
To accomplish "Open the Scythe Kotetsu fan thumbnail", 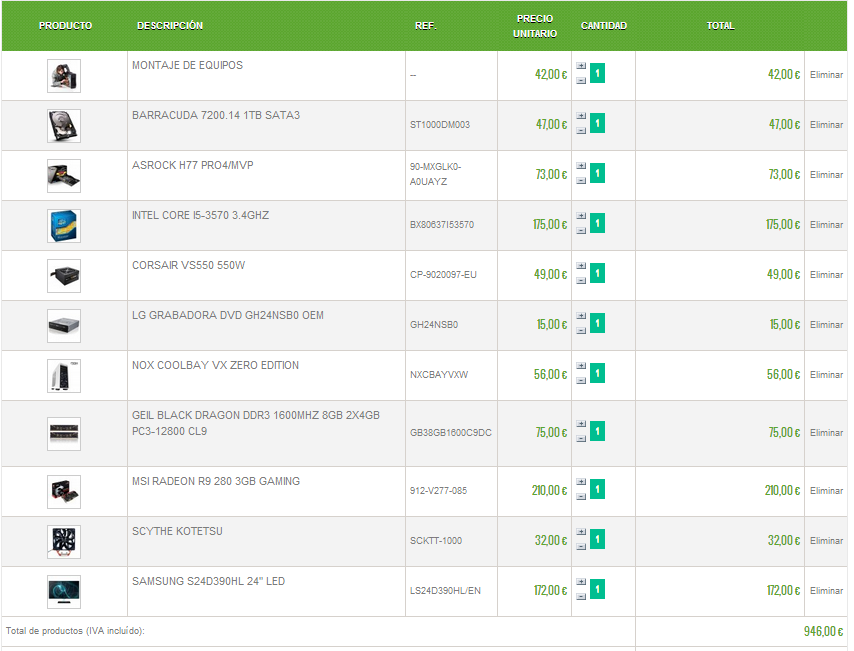I will point(64,543).
